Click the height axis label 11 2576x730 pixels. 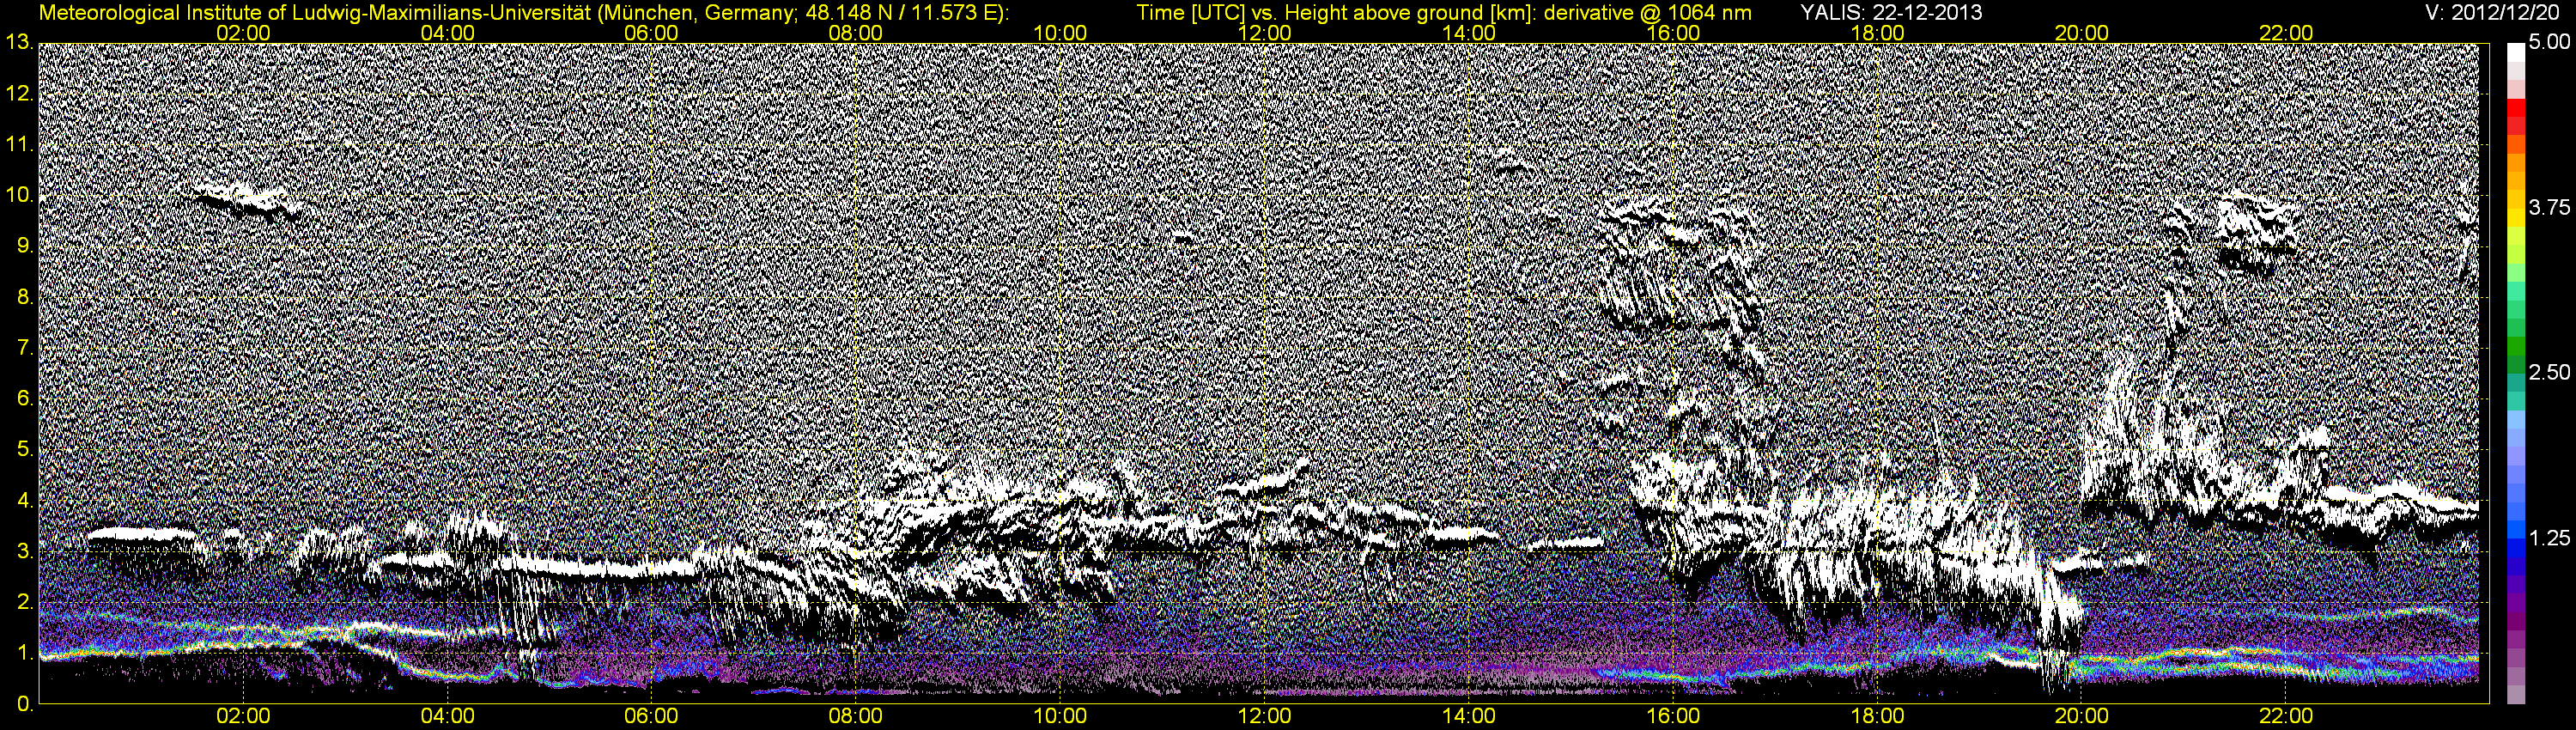click(19, 145)
